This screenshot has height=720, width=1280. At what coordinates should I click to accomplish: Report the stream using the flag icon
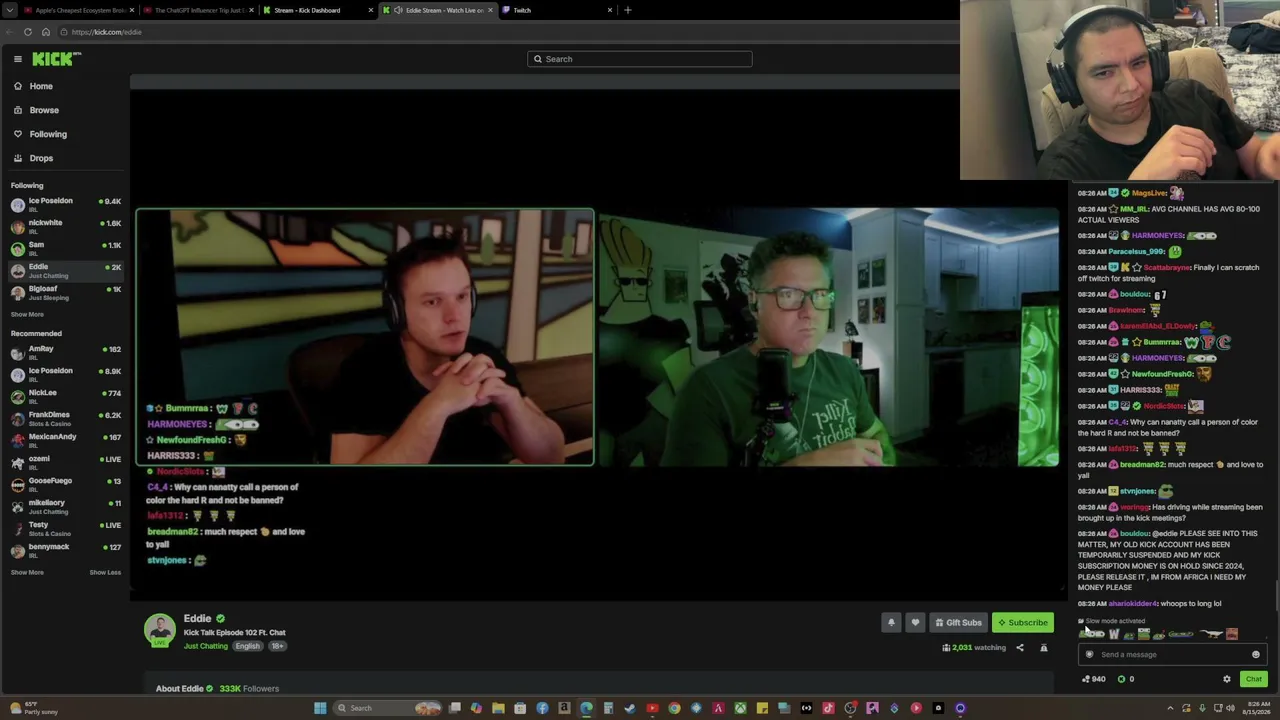point(1044,648)
